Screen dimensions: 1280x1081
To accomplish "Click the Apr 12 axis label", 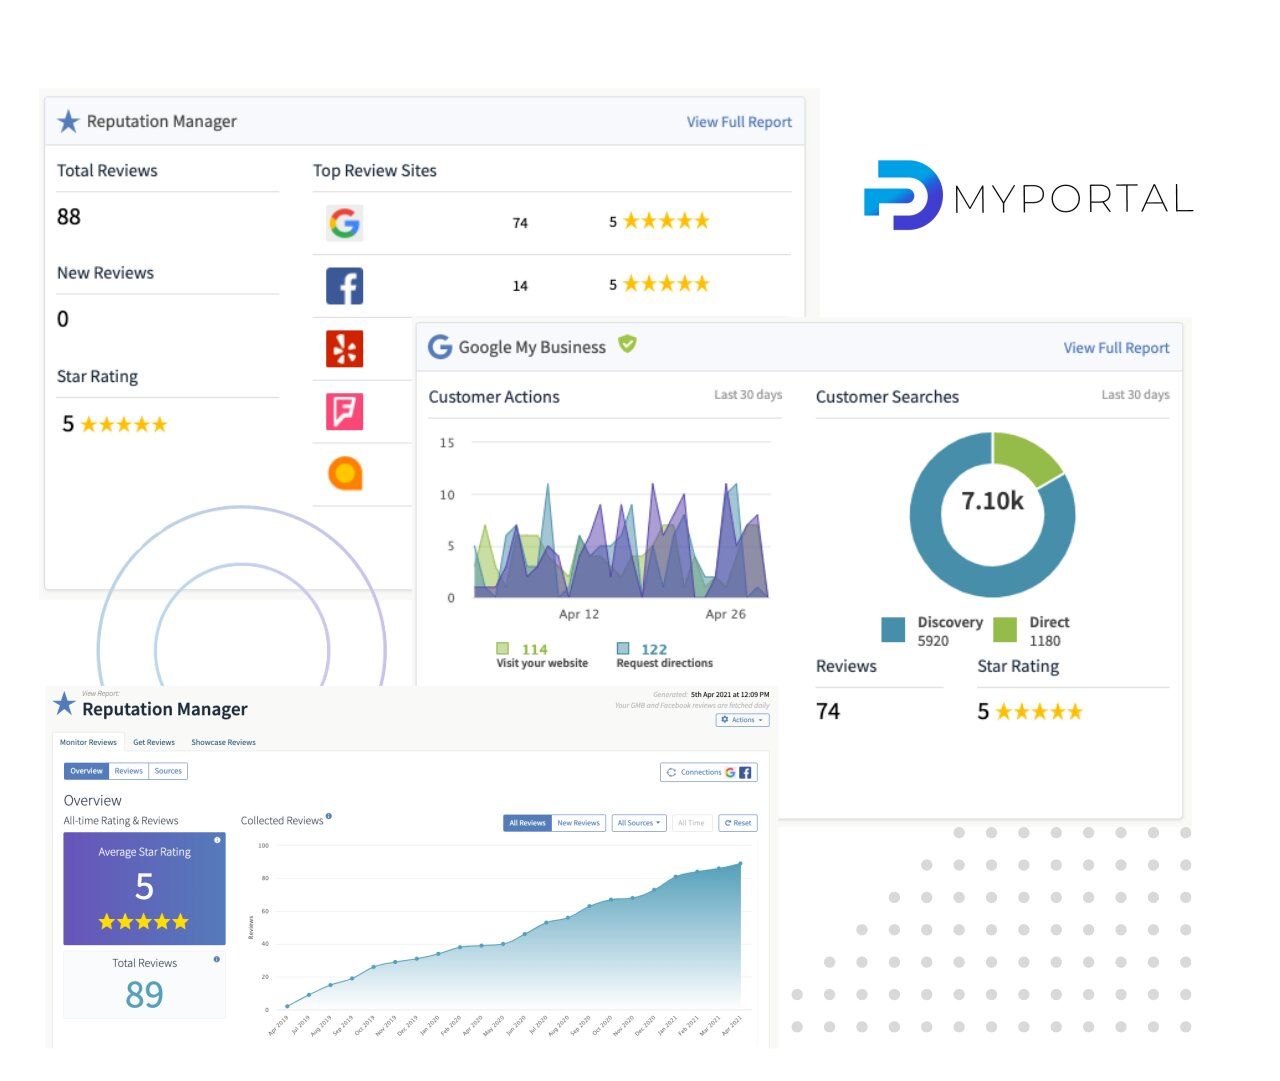I will (579, 614).
